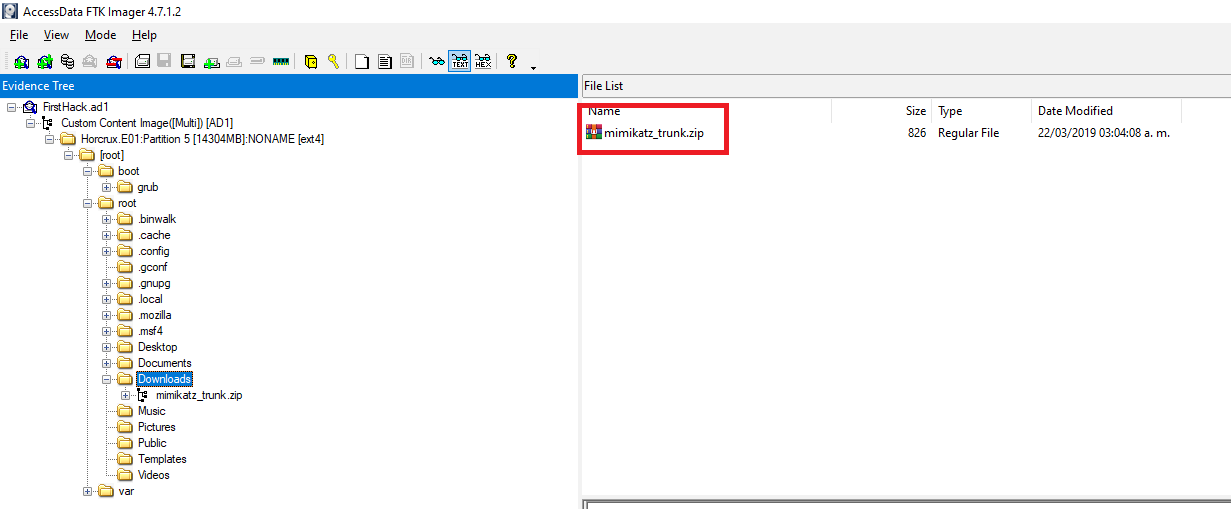Sort file list by Date Modified column
The image size is (1231, 509).
(x=1075, y=111)
